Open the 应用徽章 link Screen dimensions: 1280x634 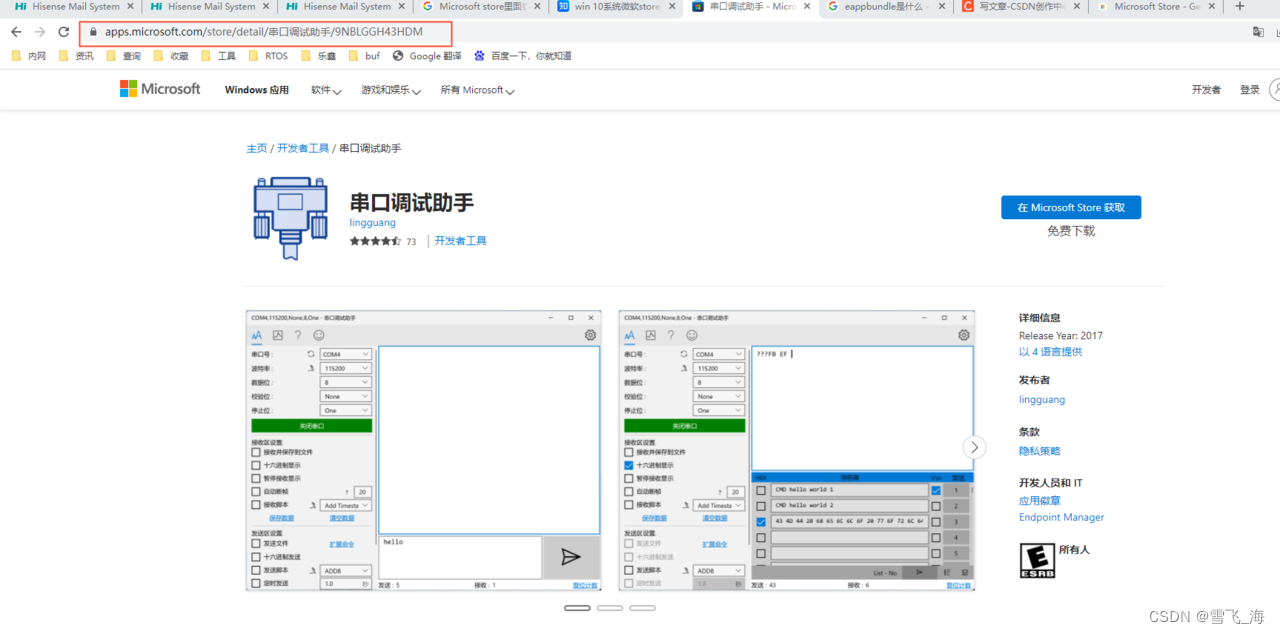[x=1040, y=501]
